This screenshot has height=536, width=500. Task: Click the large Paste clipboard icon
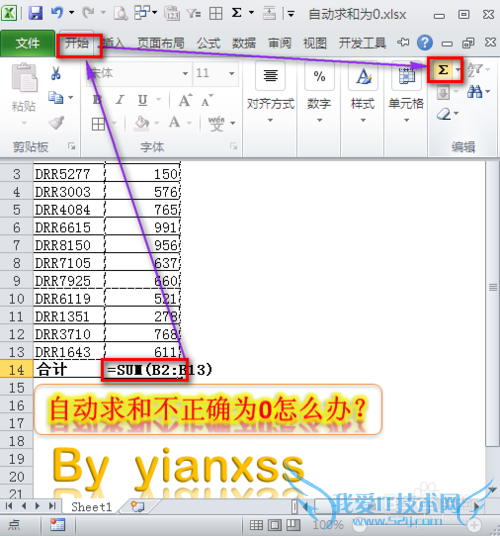click(x=24, y=78)
